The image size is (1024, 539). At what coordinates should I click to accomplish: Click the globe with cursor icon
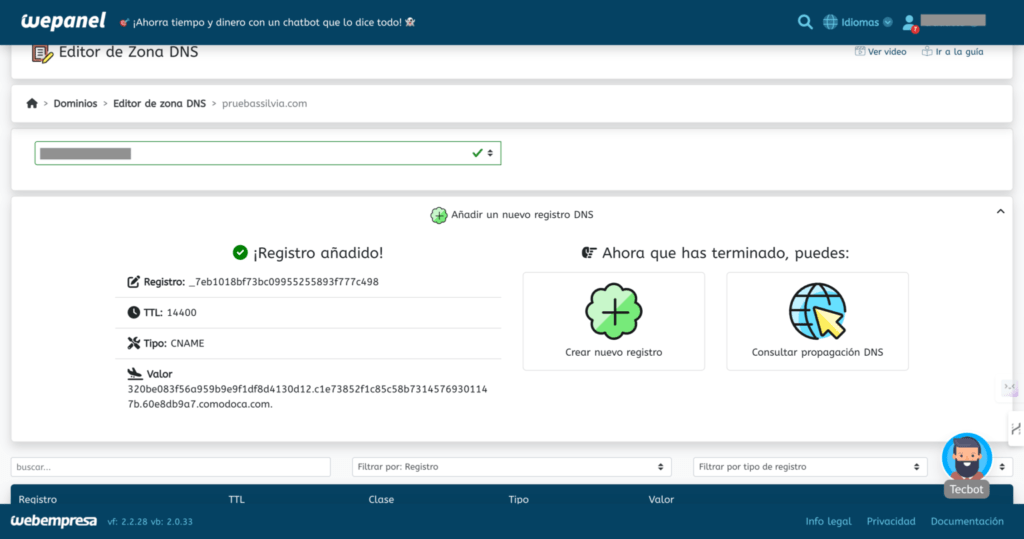pyautogui.click(x=817, y=312)
